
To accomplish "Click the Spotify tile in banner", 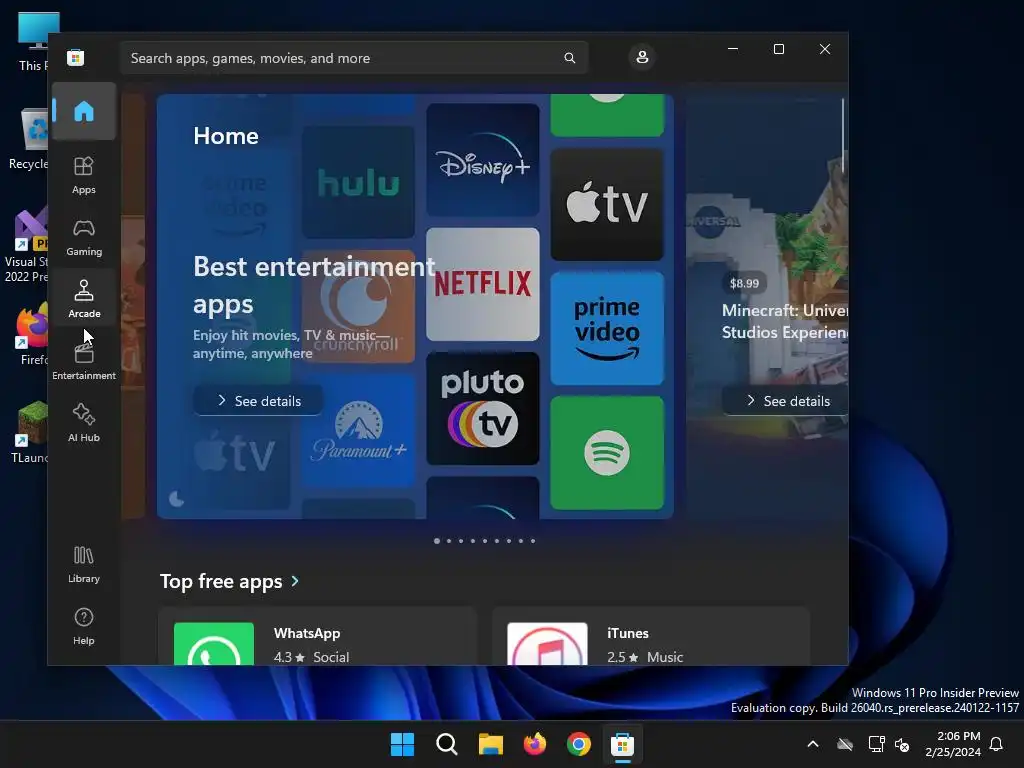I will [x=607, y=453].
